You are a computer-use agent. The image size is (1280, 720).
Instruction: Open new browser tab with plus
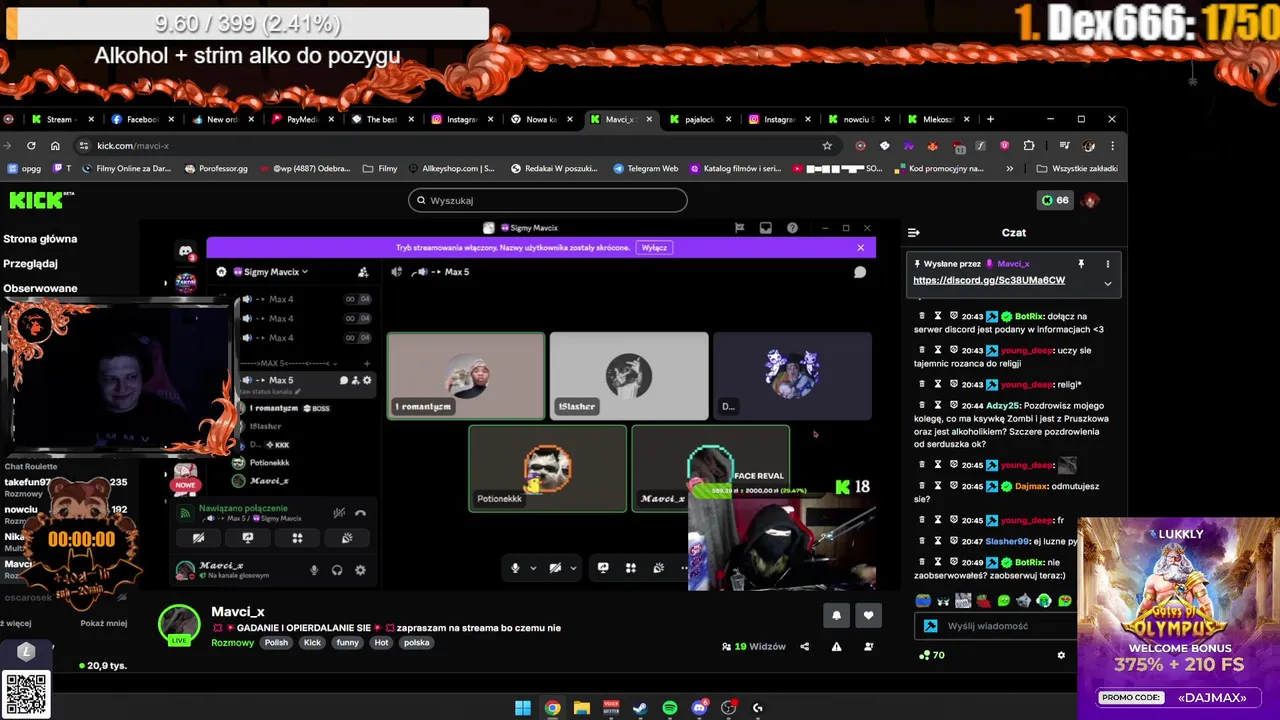[990, 119]
